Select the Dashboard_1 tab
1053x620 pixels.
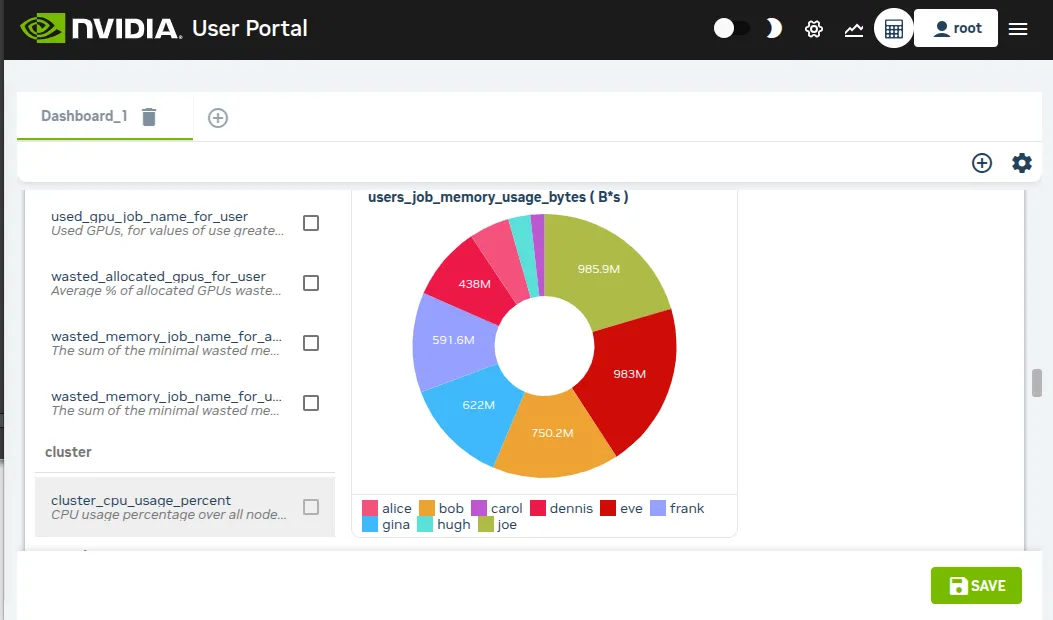pos(84,116)
